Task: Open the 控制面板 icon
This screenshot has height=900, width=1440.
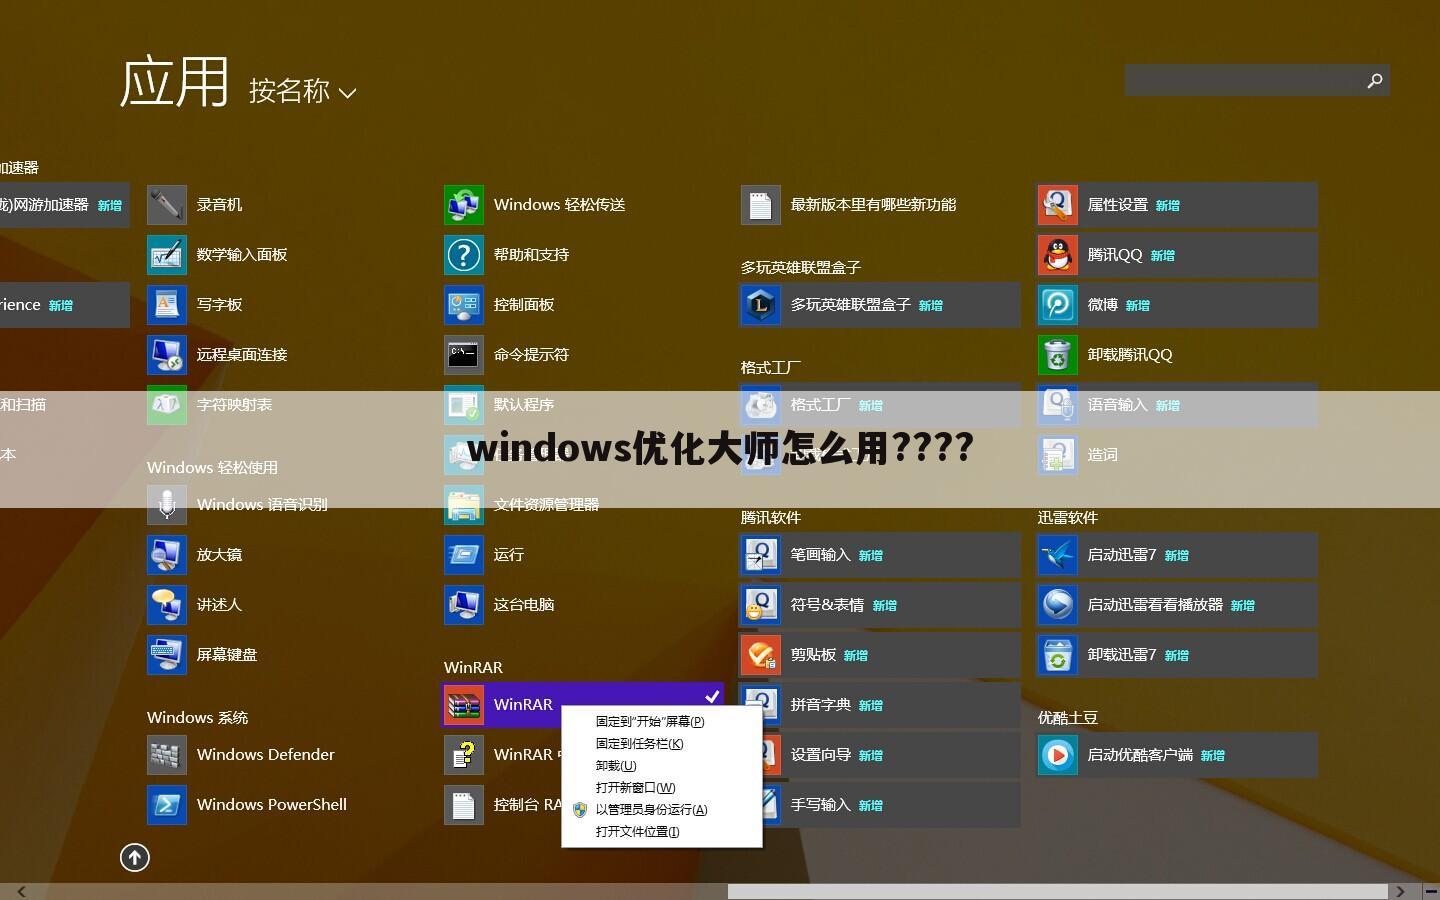Action: [463, 305]
